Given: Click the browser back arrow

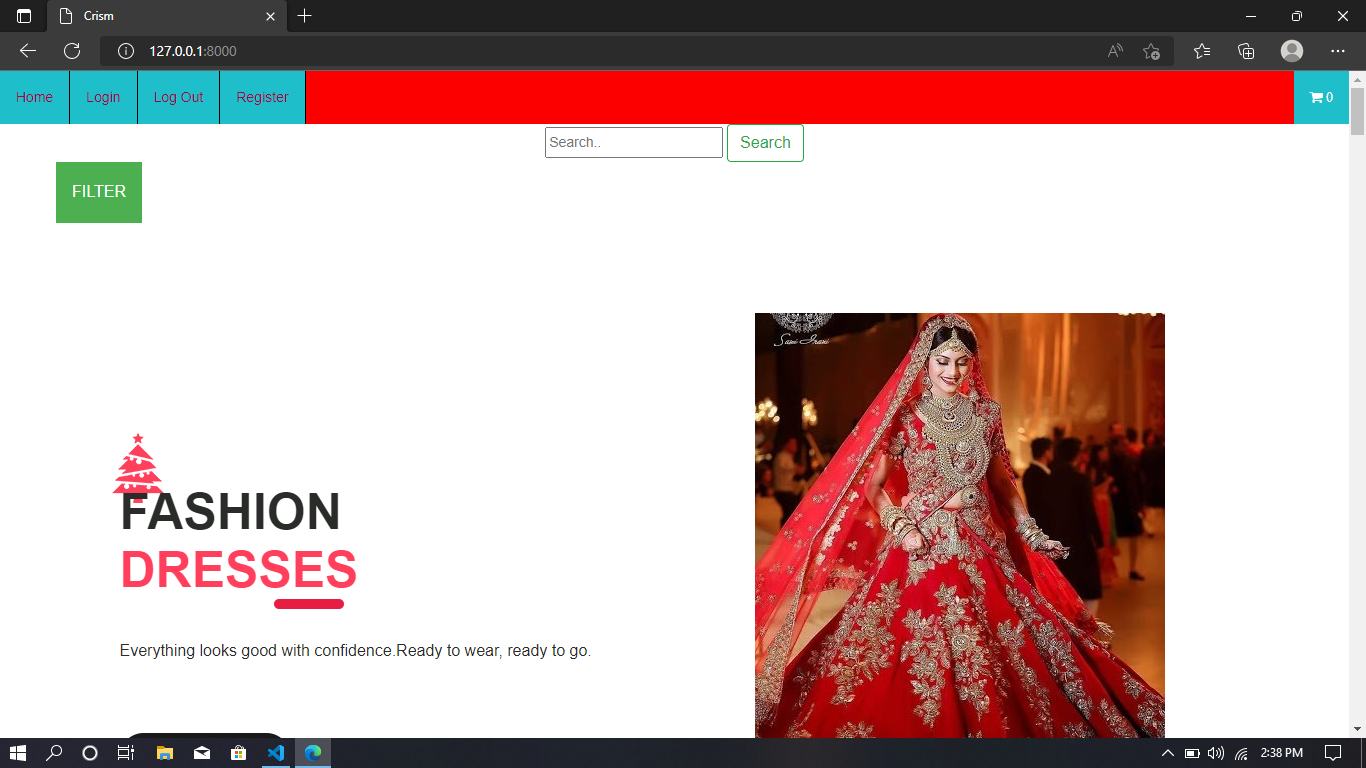Looking at the screenshot, I should (x=28, y=51).
